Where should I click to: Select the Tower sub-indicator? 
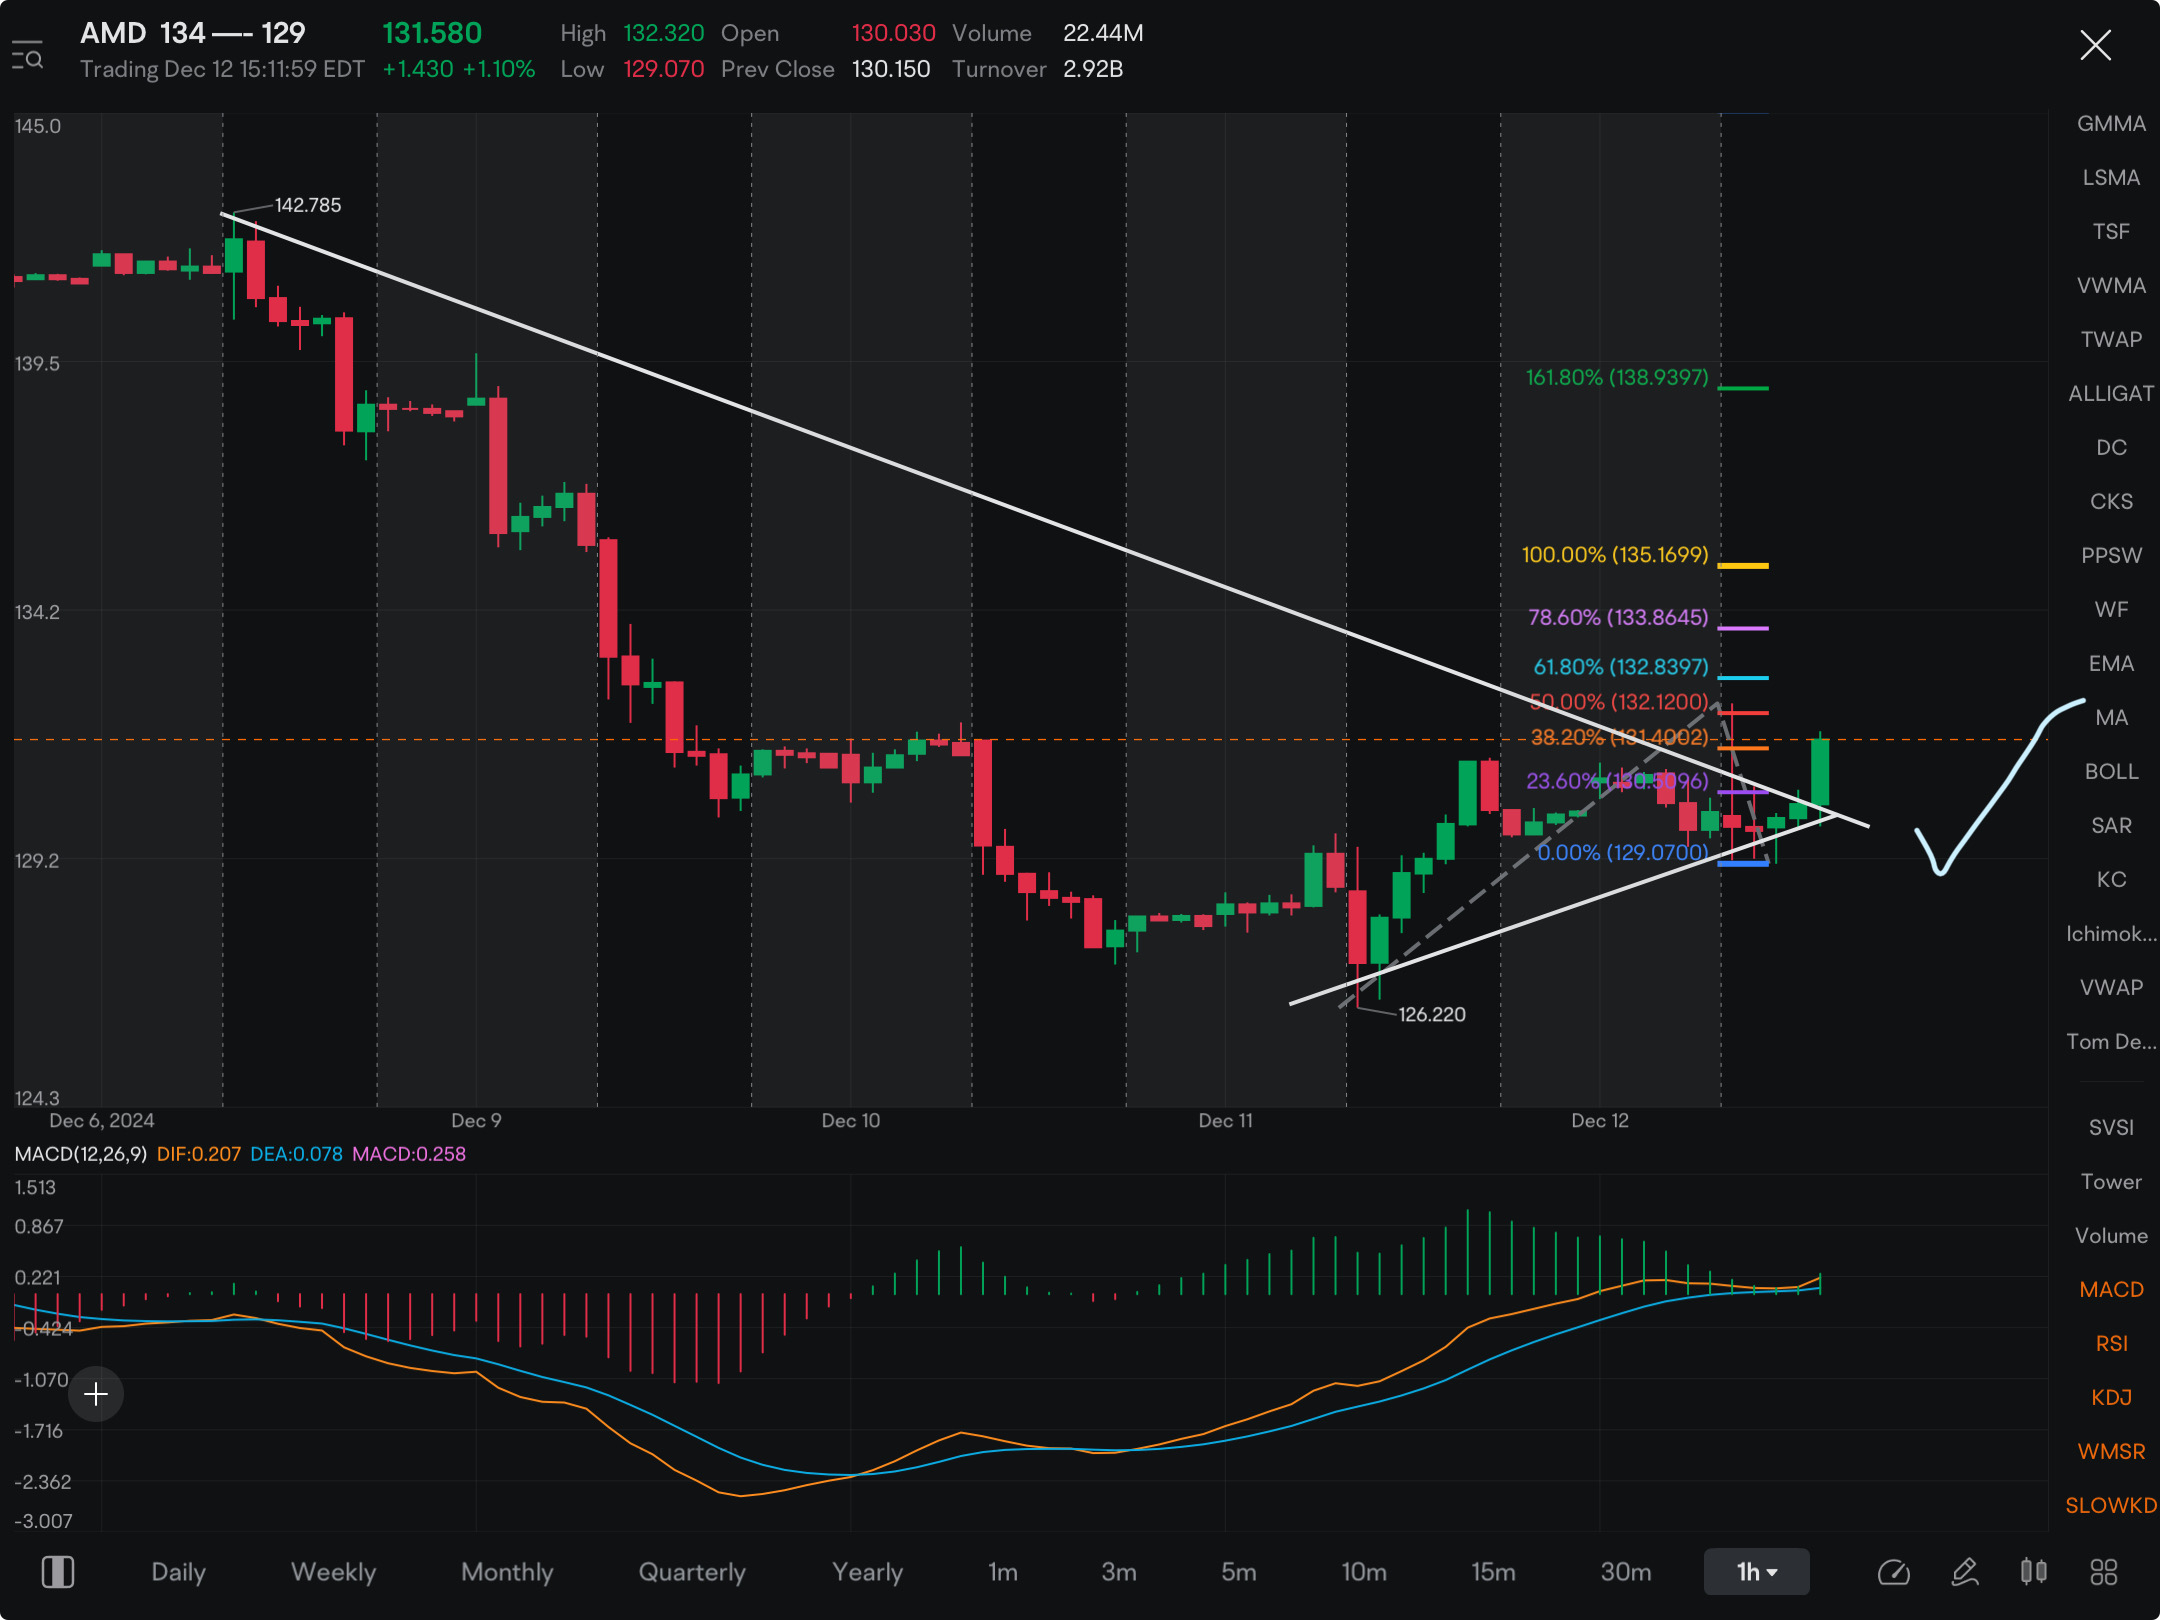[2111, 1182]
